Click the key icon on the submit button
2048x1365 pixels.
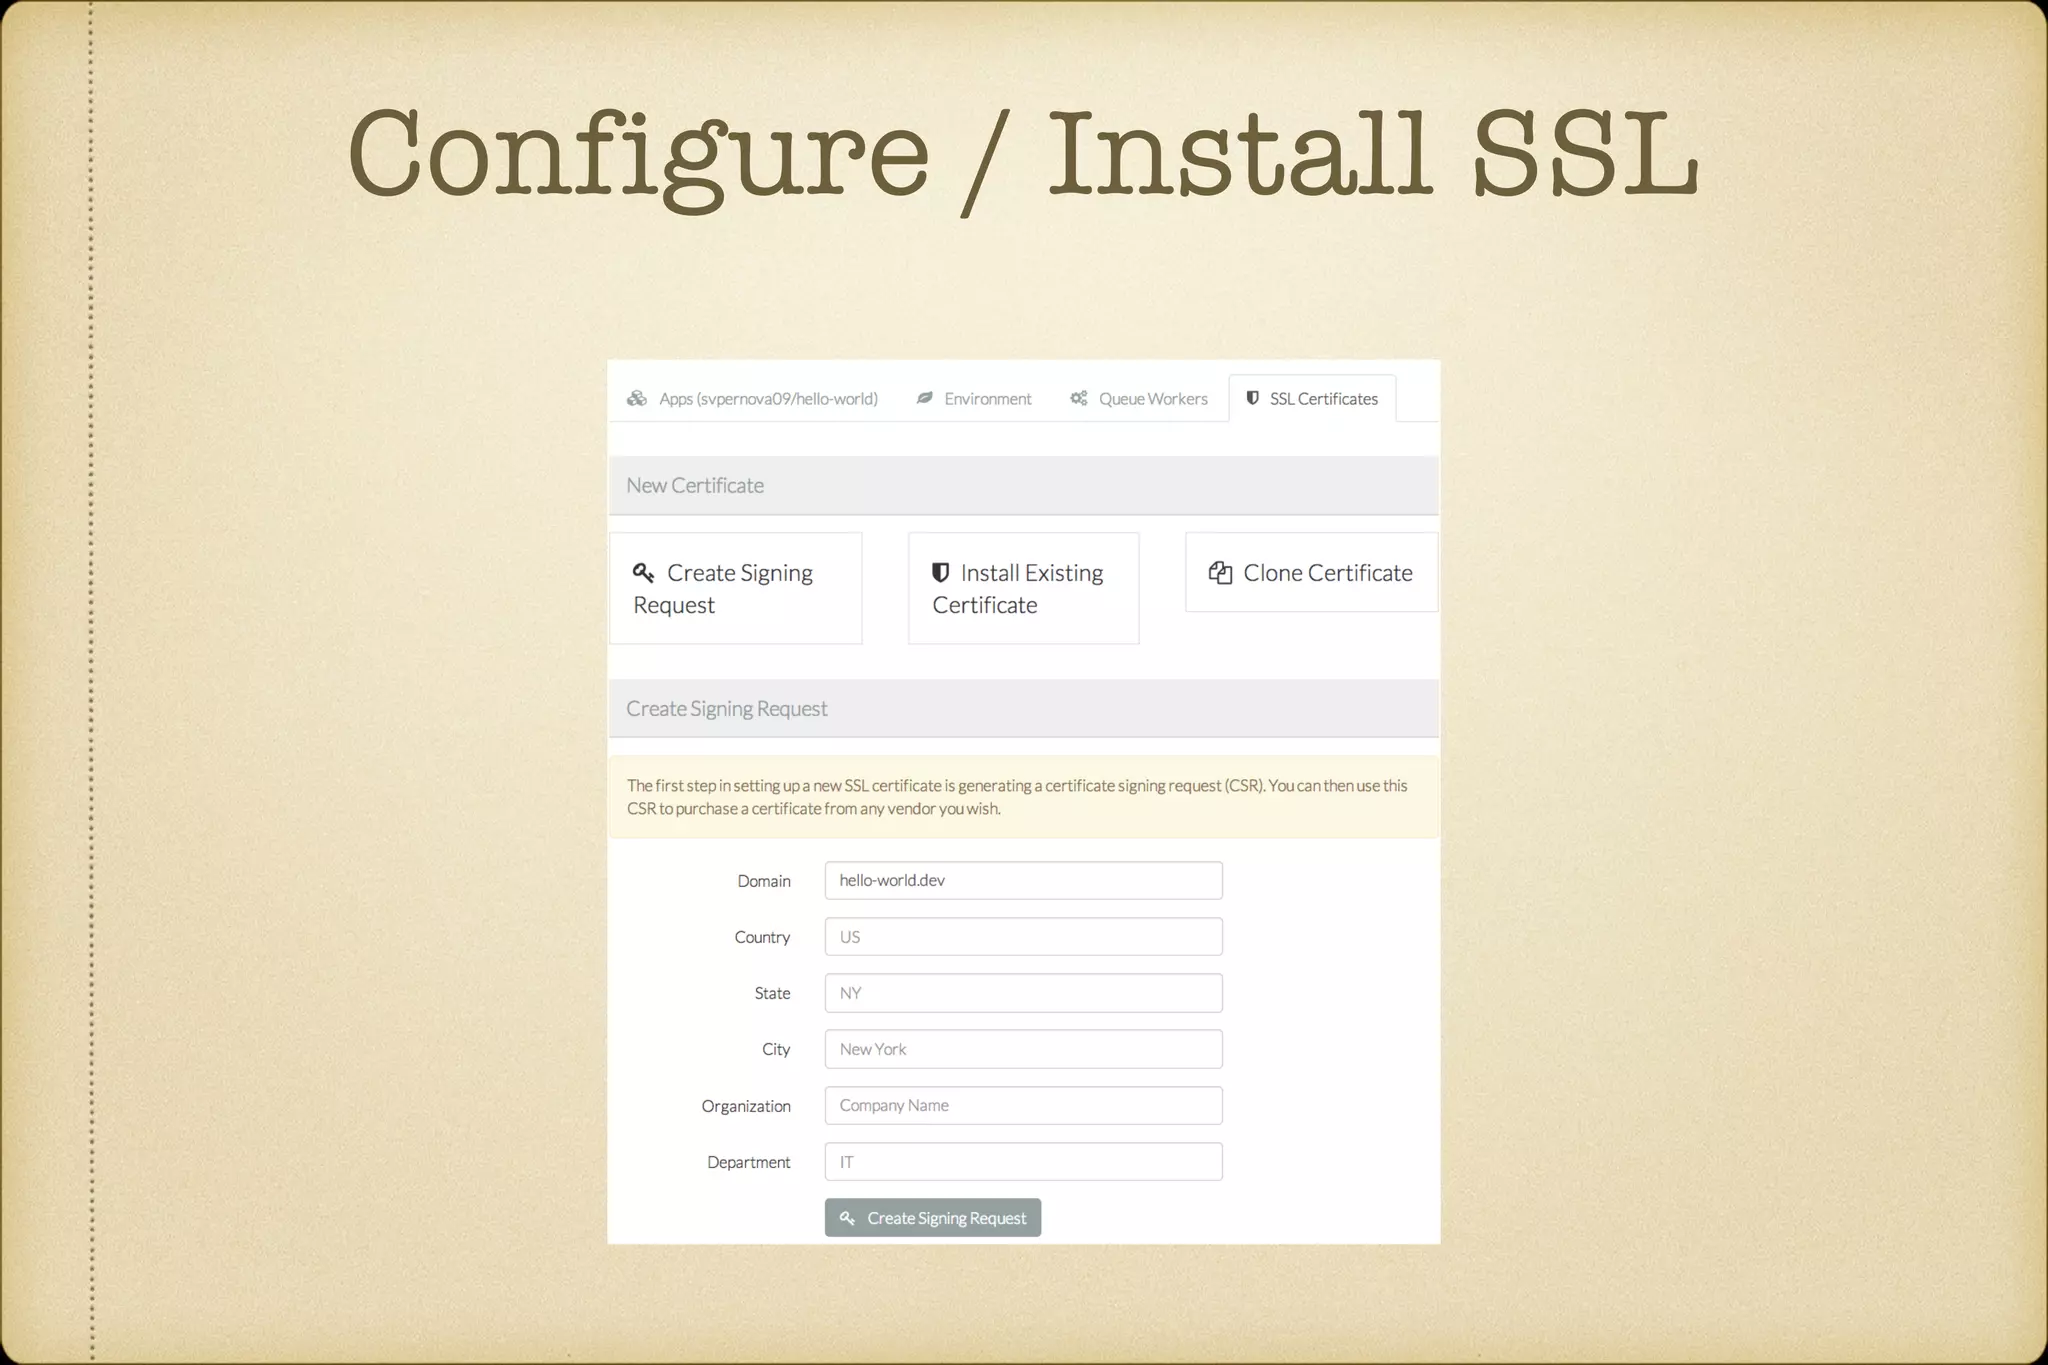[847, 1218]
